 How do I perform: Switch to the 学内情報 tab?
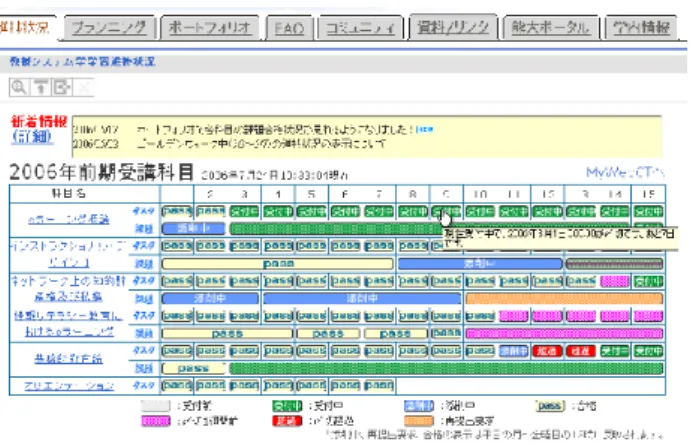coord(641,28)
